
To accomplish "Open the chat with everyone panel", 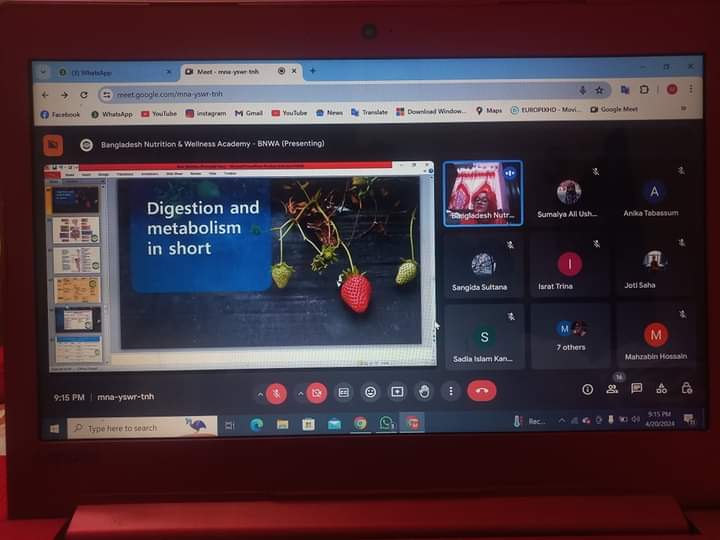I will coord(636,389).
